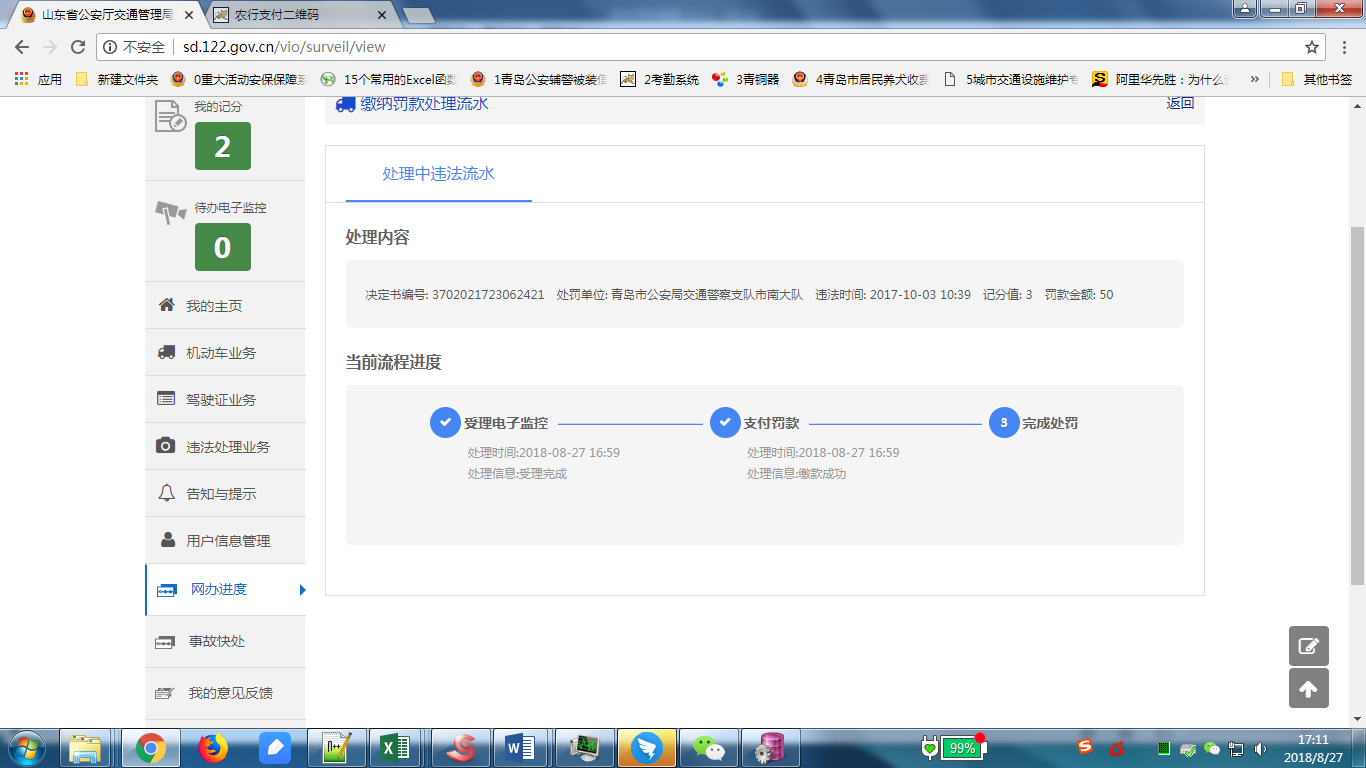The height and width of the screenshot is (768, 1366).
Task: Check the 99% battery indicator in tray
Action: 960,745
